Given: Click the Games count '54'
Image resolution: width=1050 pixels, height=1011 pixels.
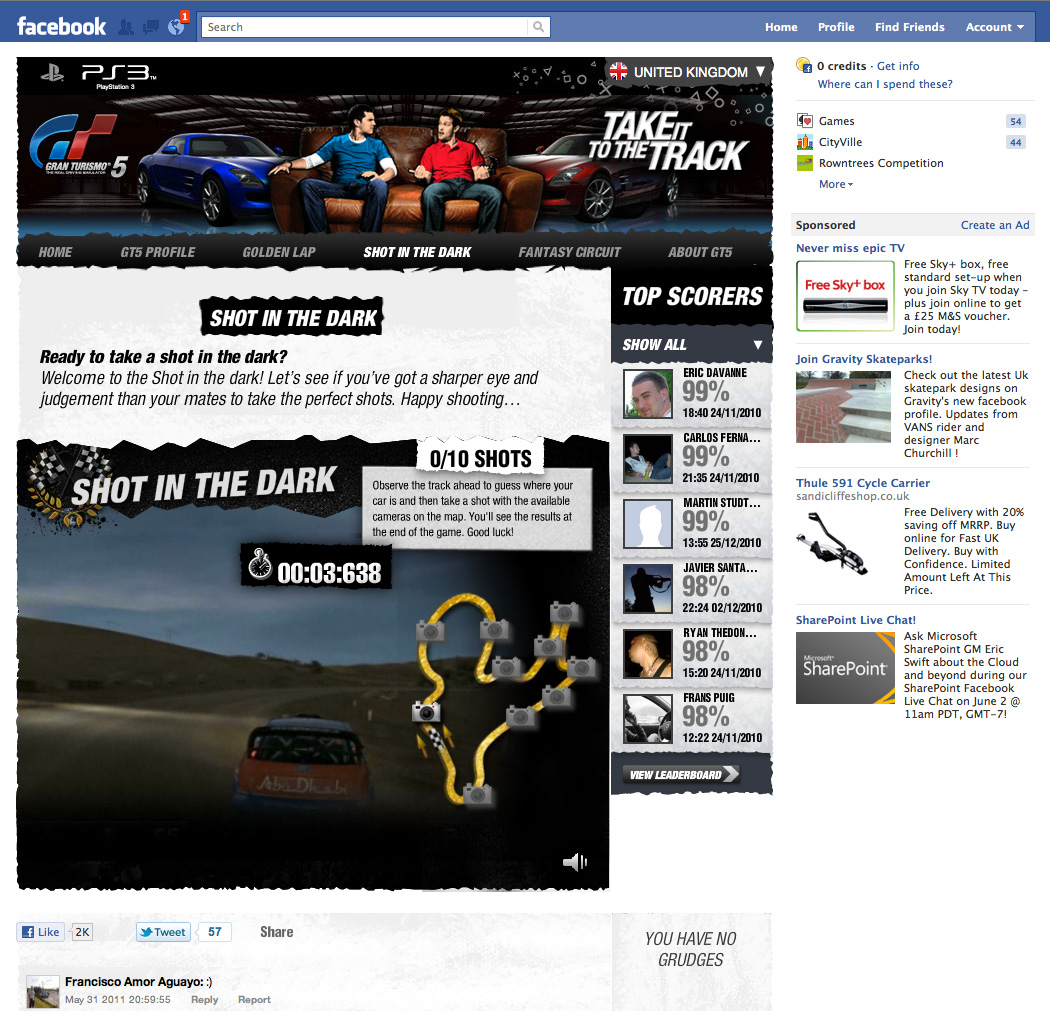Looking at the screenshot, I should click(1015, 121).
